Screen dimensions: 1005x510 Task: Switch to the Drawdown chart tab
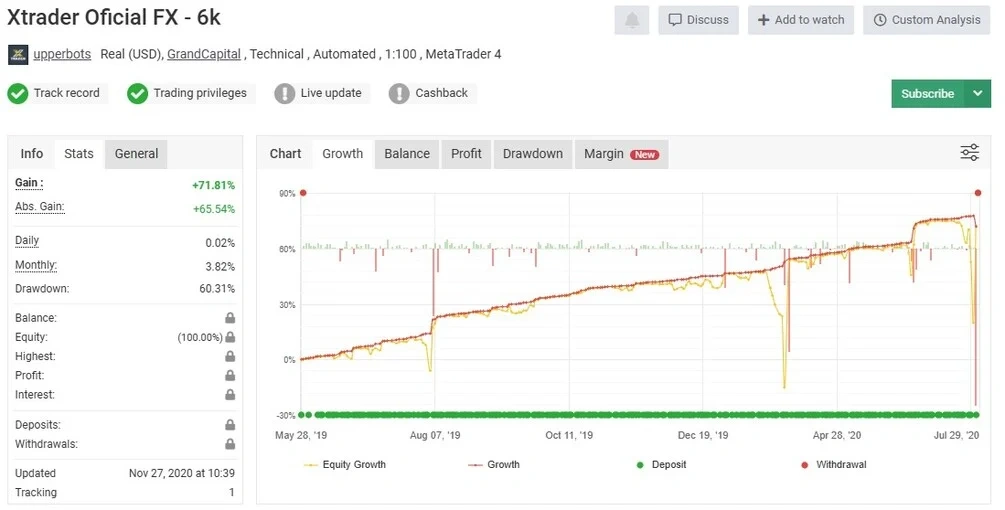pos(532,153)
